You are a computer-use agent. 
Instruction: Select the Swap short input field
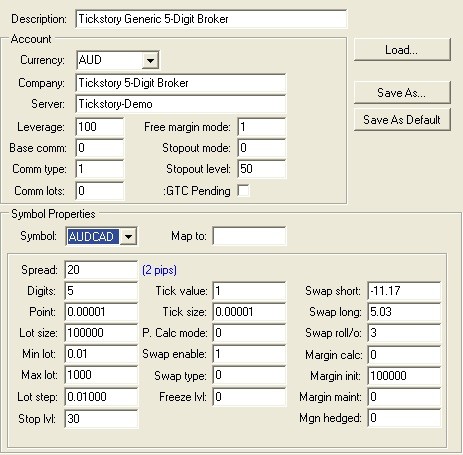click(404, 291)
